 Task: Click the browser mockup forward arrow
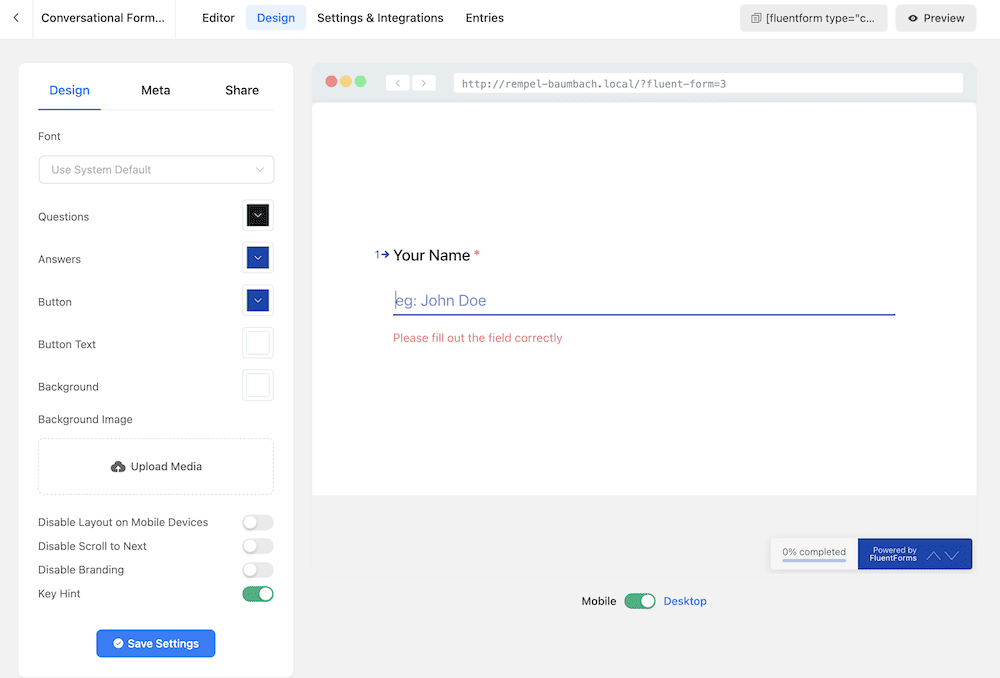click(424, 83)
